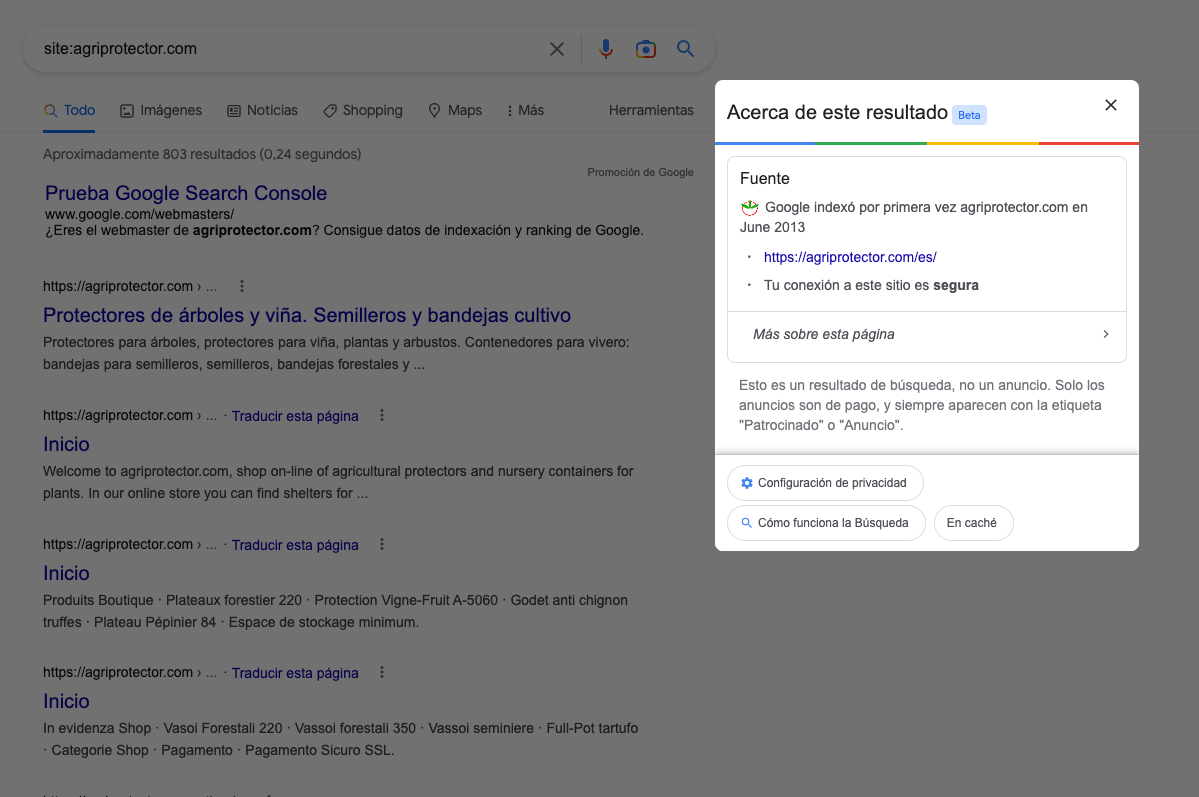This screenshot has height=797, width=1199.
Task: Open https://agriprotector.com/es/ link in panel
Action: [850, 257]
